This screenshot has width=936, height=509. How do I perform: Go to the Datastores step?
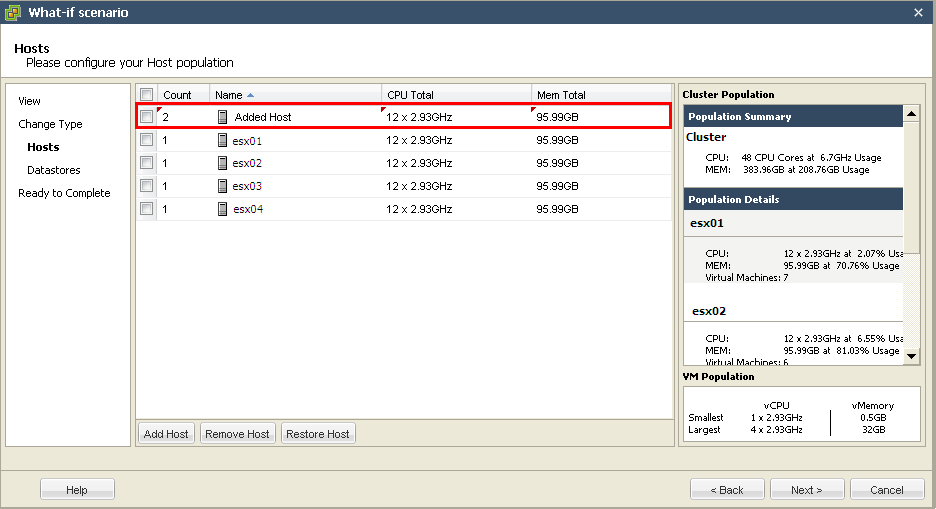(x=54, y=170)
